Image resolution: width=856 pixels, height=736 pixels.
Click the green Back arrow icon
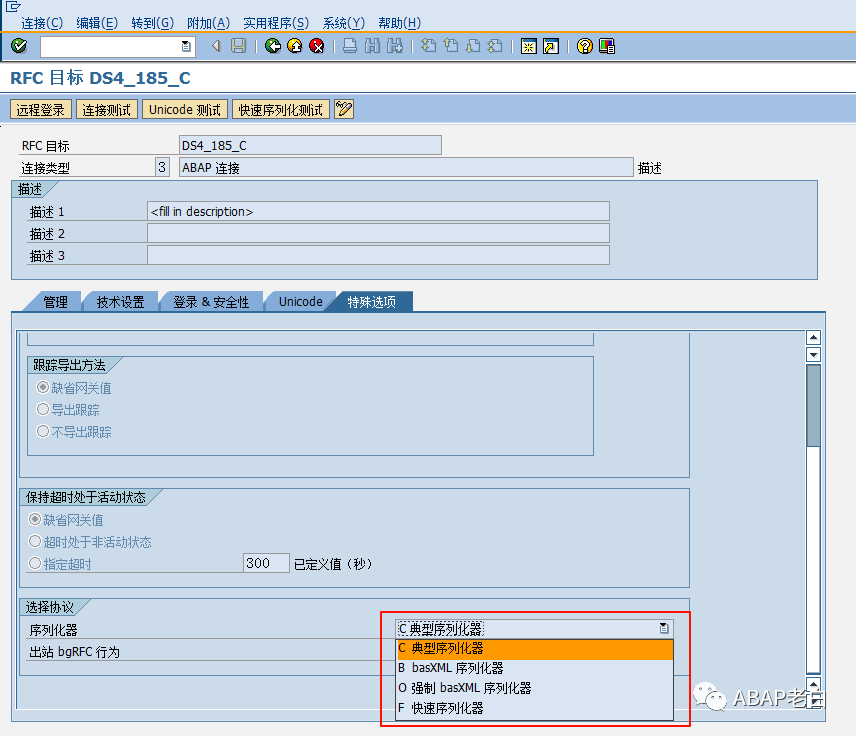point(272,46)
